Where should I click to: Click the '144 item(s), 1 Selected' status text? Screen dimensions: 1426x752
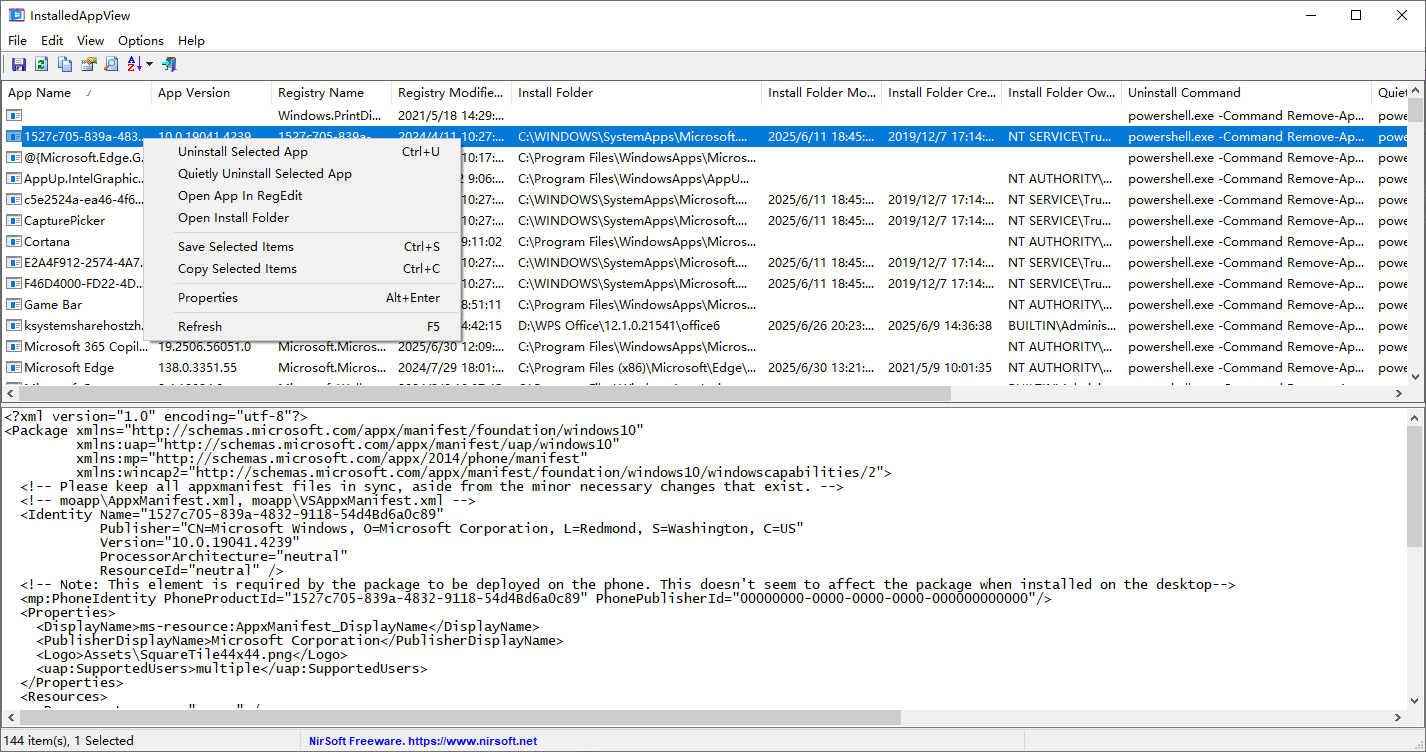(70, 741)
